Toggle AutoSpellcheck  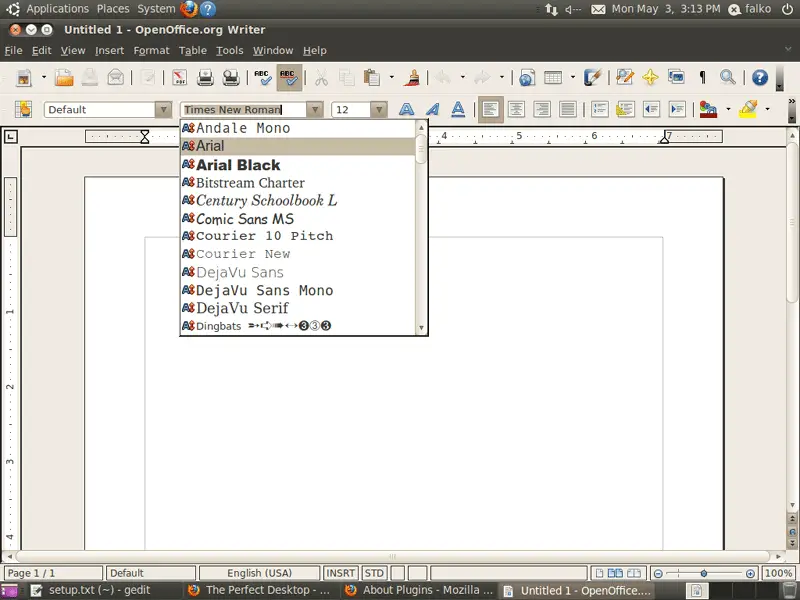coord(289,78)
